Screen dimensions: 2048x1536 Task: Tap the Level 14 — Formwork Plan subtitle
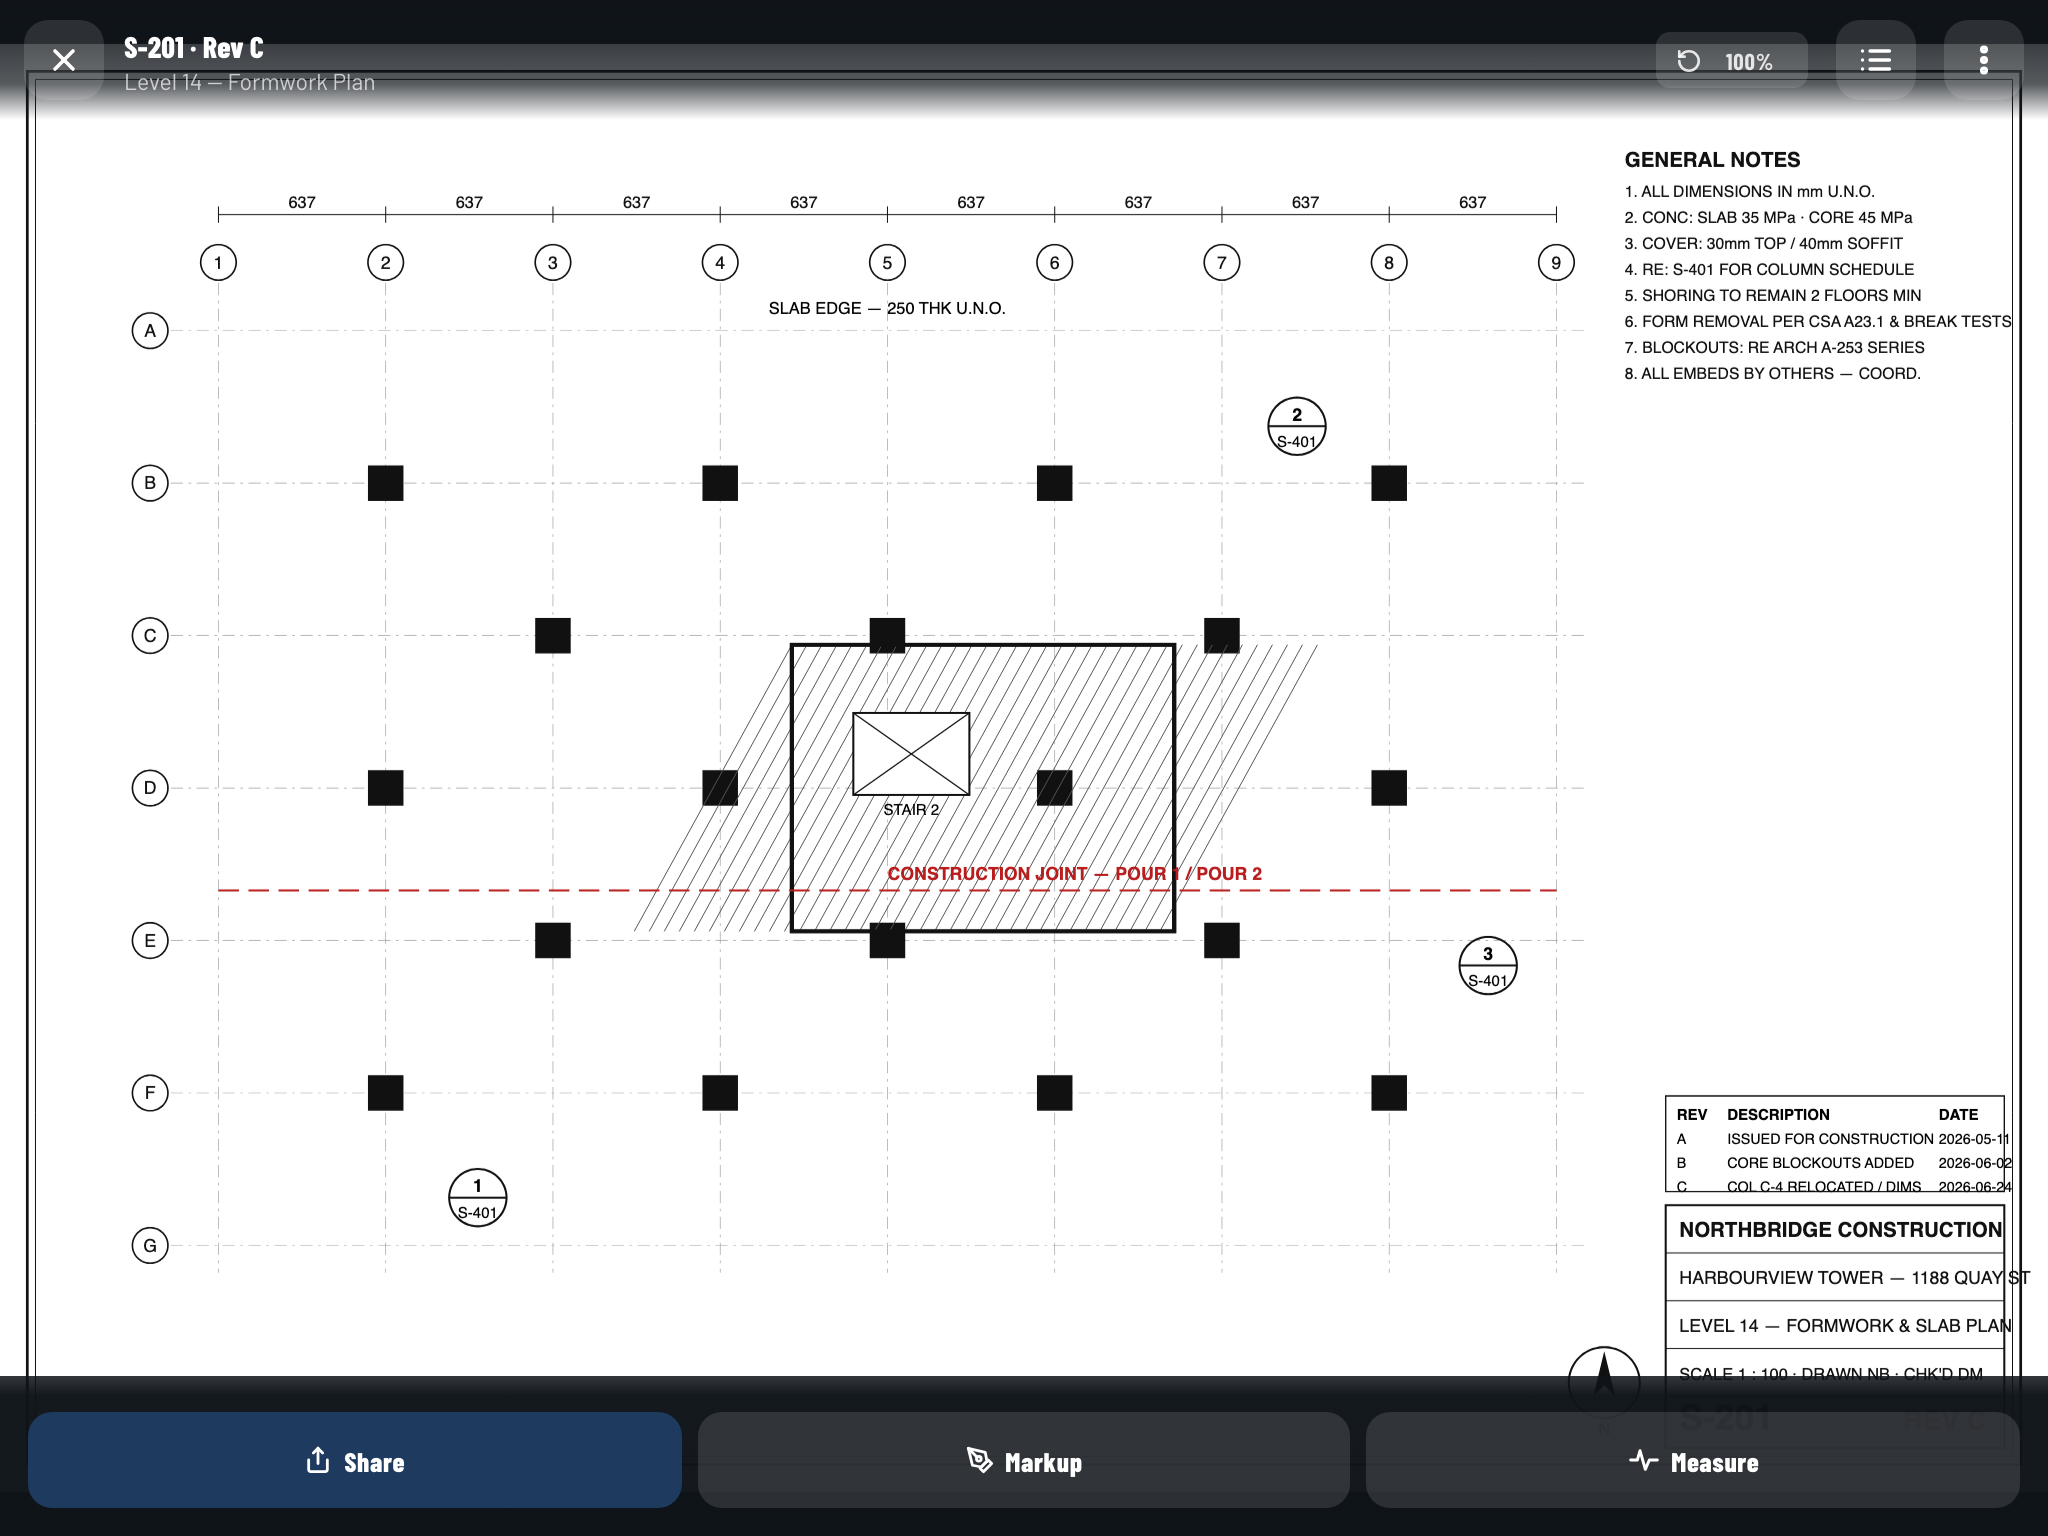click(250, 83)
